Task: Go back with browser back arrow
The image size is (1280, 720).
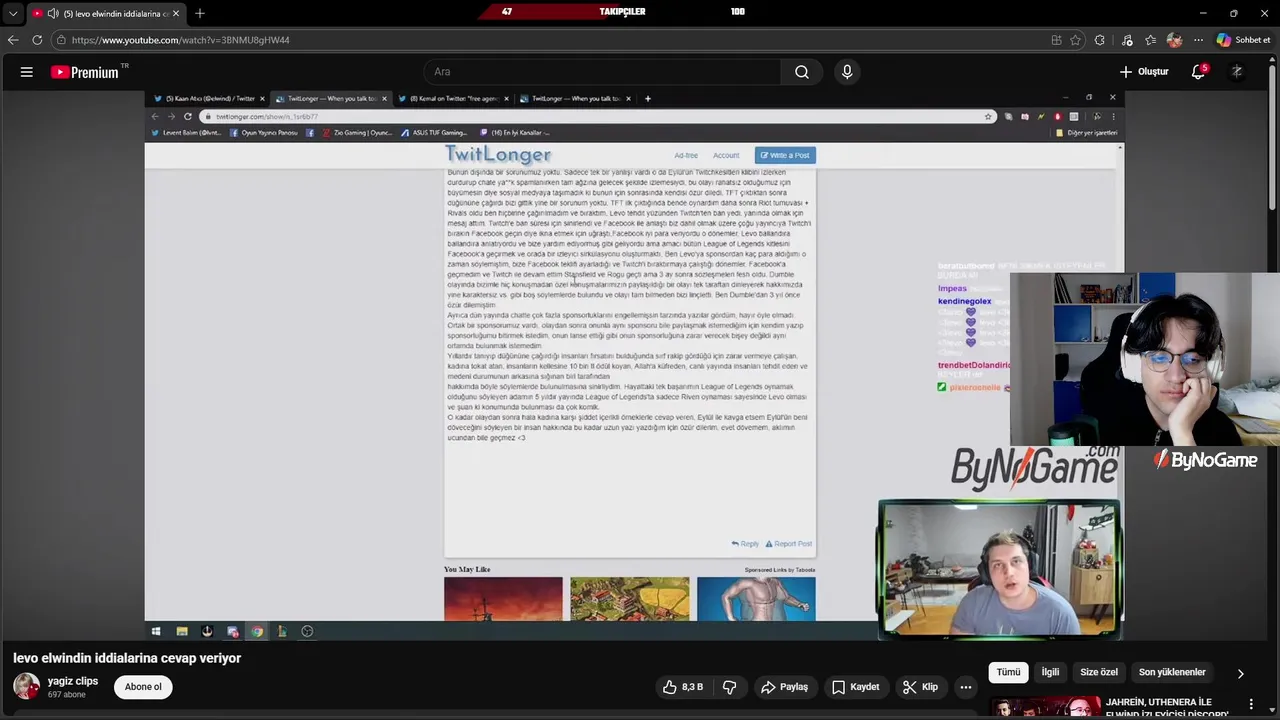Action: coord(13,40)
